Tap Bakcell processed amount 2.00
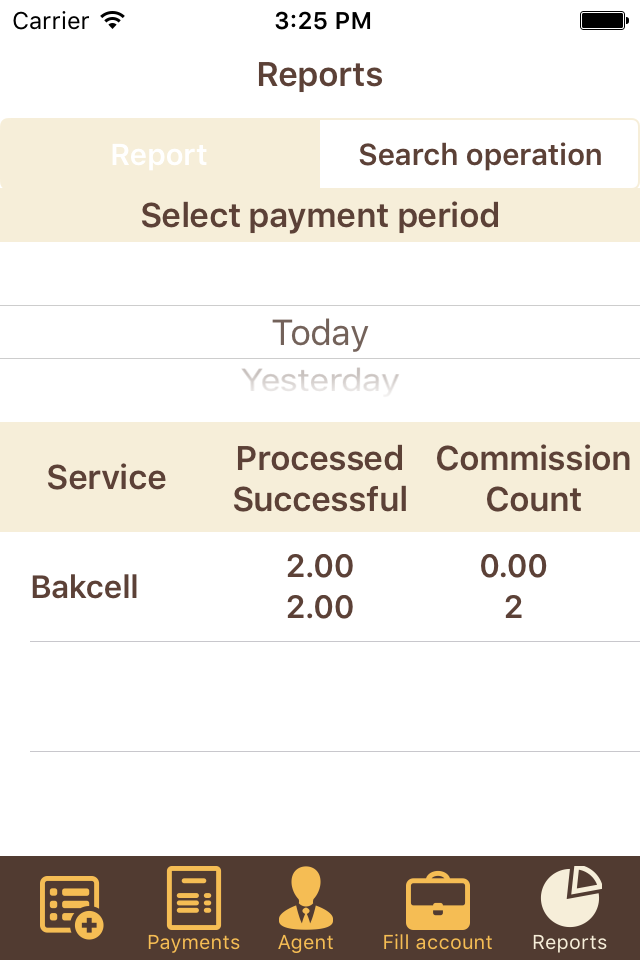The height and width of the screenshot is (960, 640). [x=320, y=566]
